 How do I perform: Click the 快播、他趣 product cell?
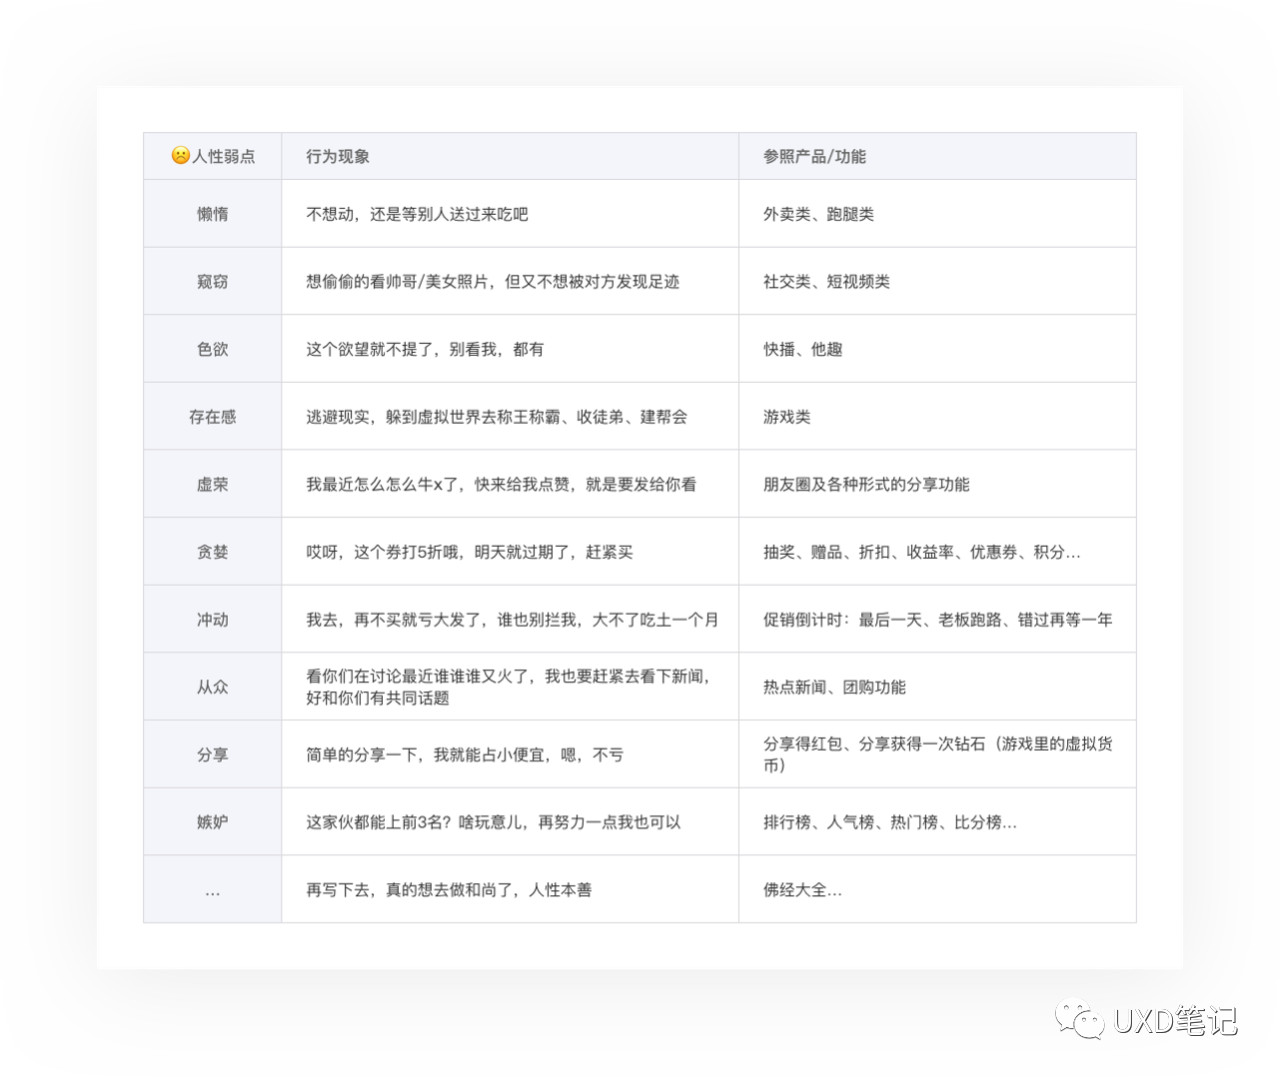tap(802, 349)
